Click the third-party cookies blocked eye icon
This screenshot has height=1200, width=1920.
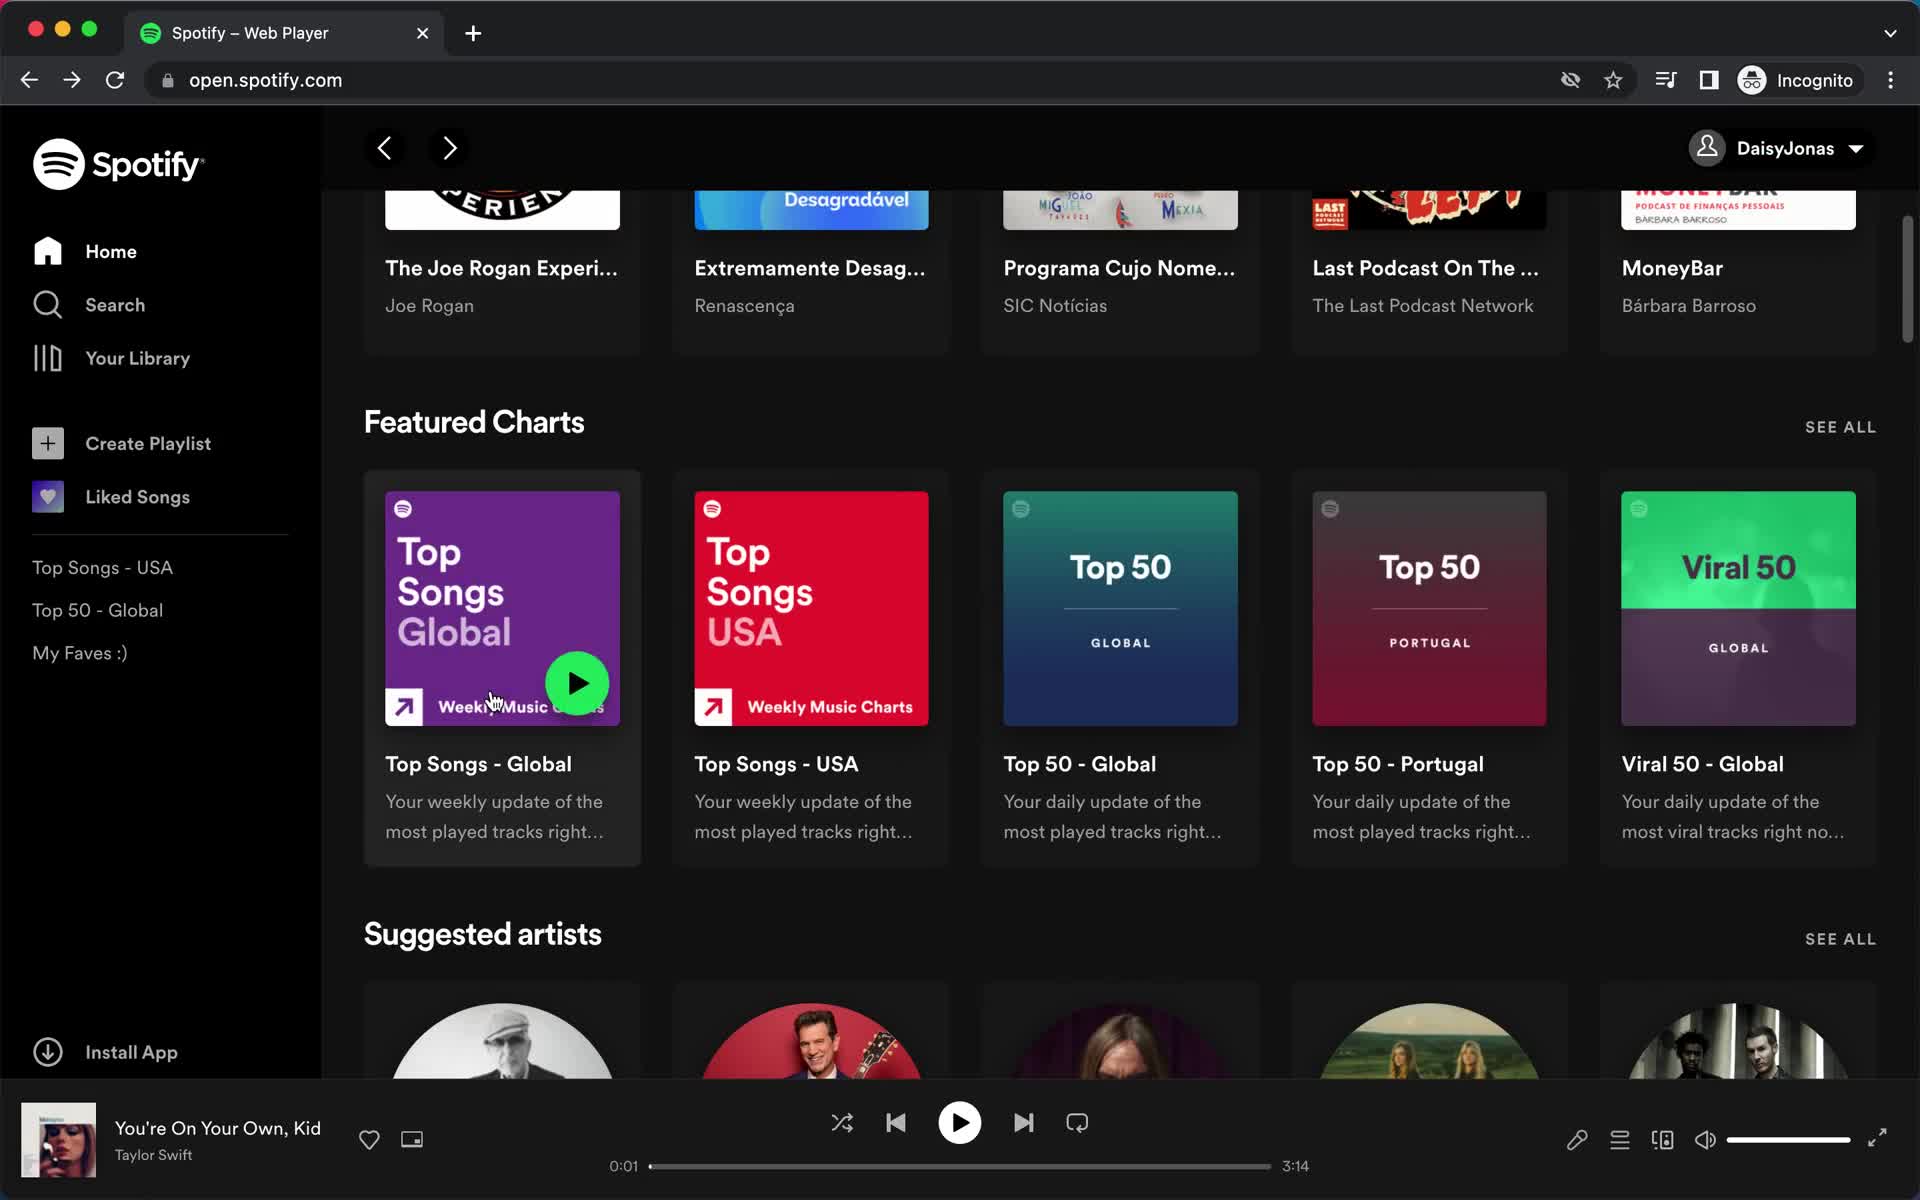click(x=1570, y=80)
